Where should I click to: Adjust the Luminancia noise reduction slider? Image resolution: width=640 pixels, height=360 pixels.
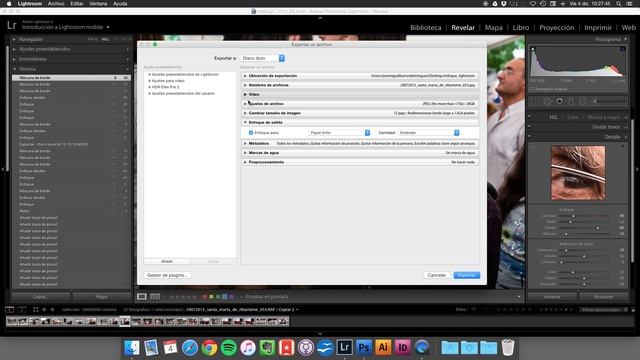pyautogui.click(x=566, y=250)
